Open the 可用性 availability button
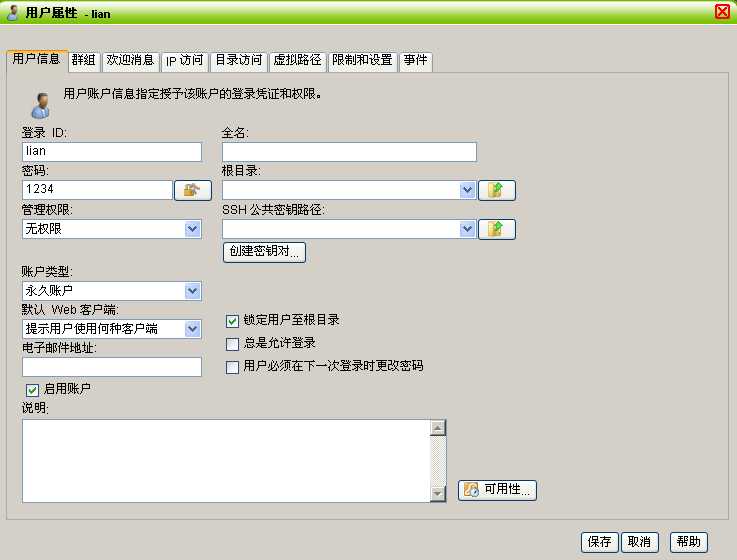The height and width of the screenshot is (560, 737). (x=497, y=490)
